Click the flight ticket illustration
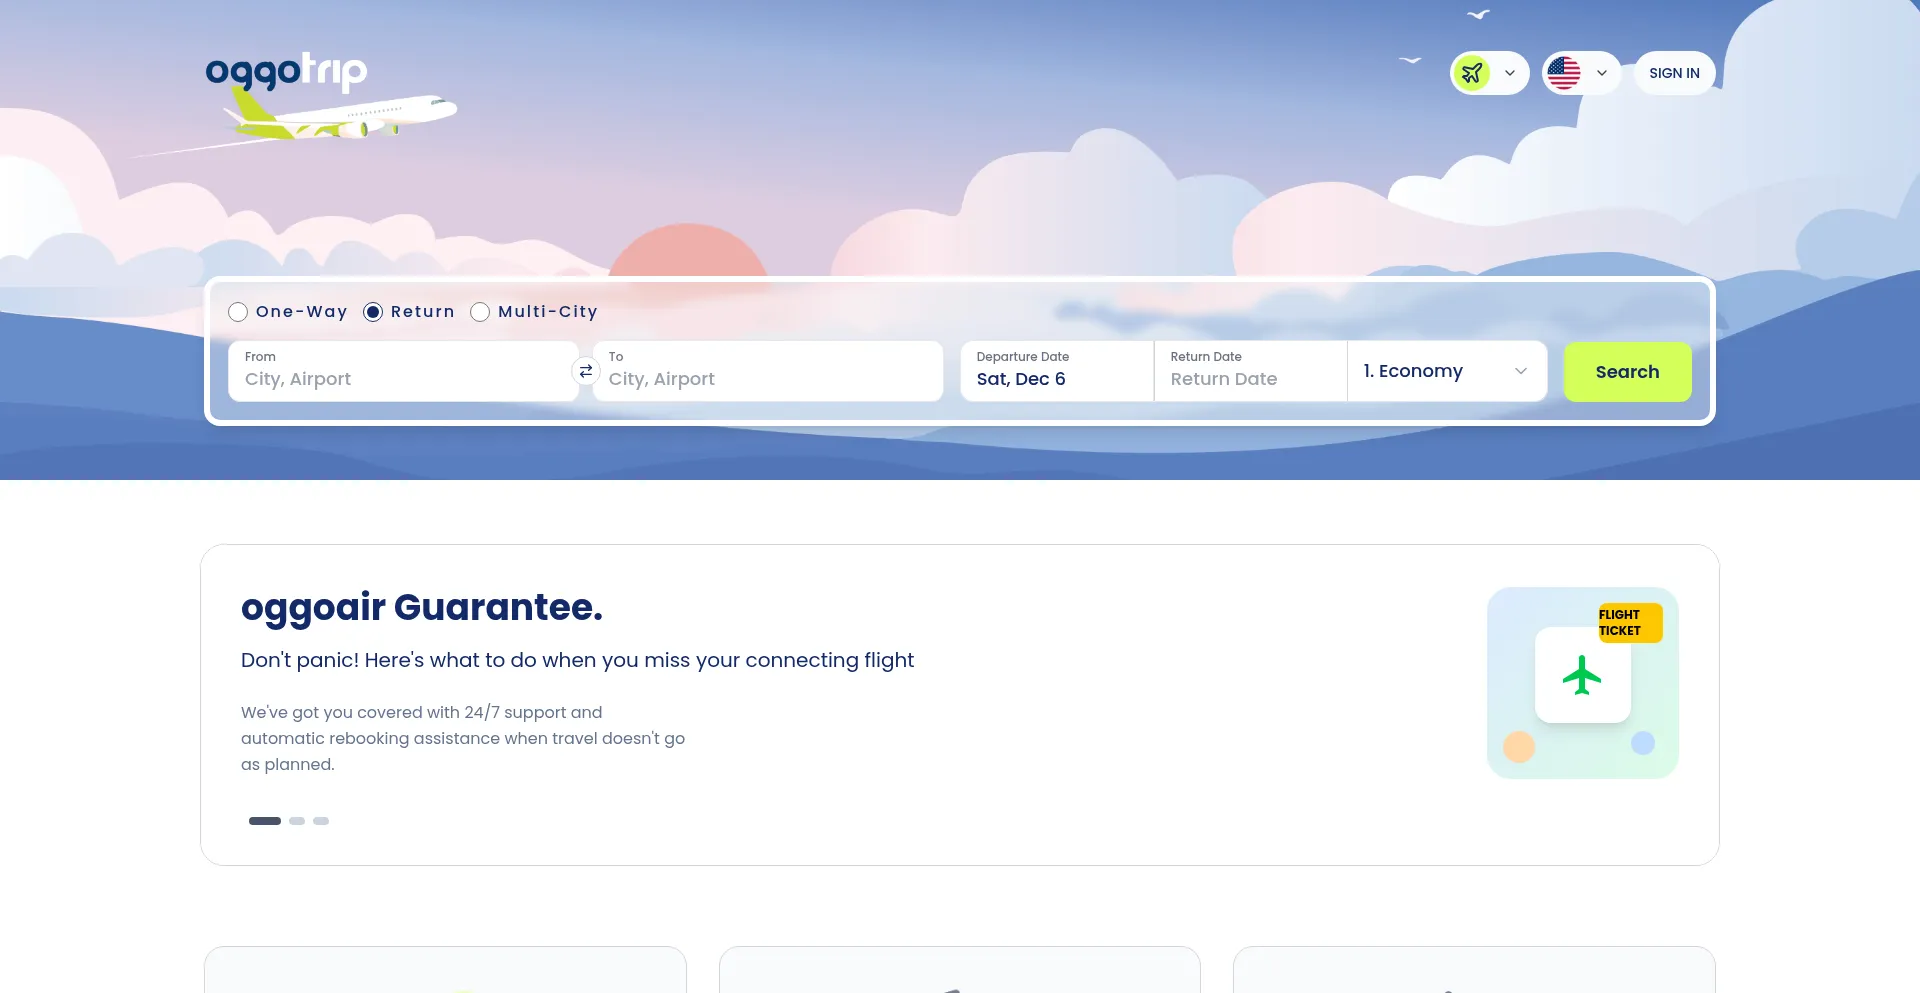 [x=1583, y=683]
